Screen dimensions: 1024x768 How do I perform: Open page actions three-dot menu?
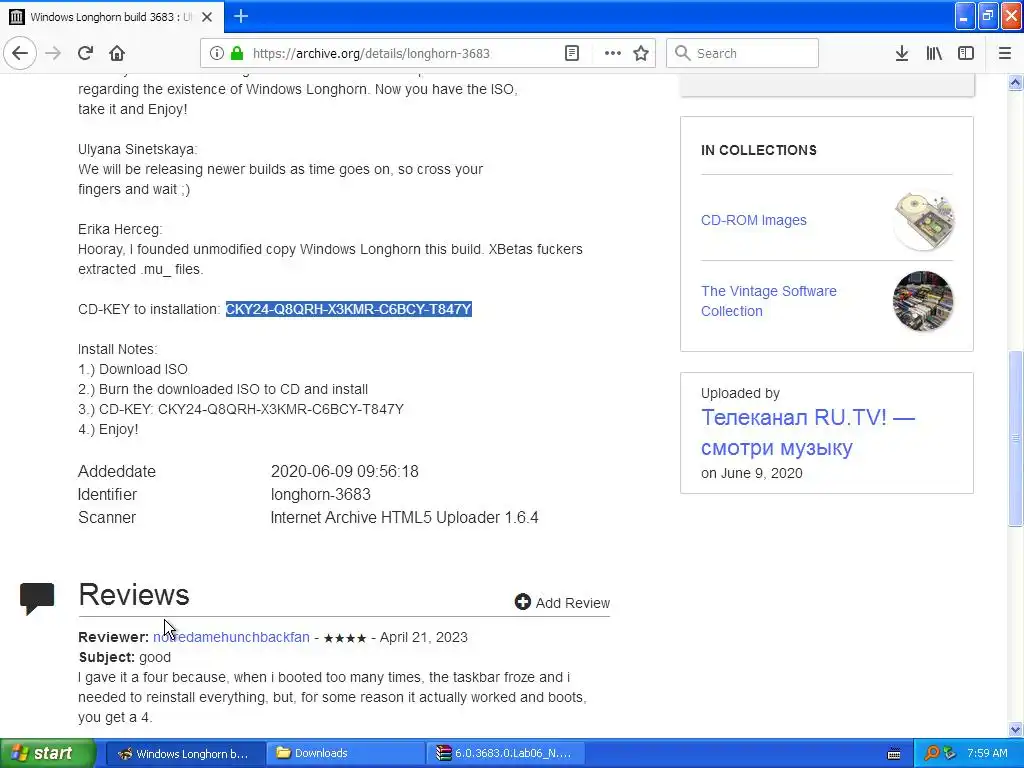tap(612, 53)
